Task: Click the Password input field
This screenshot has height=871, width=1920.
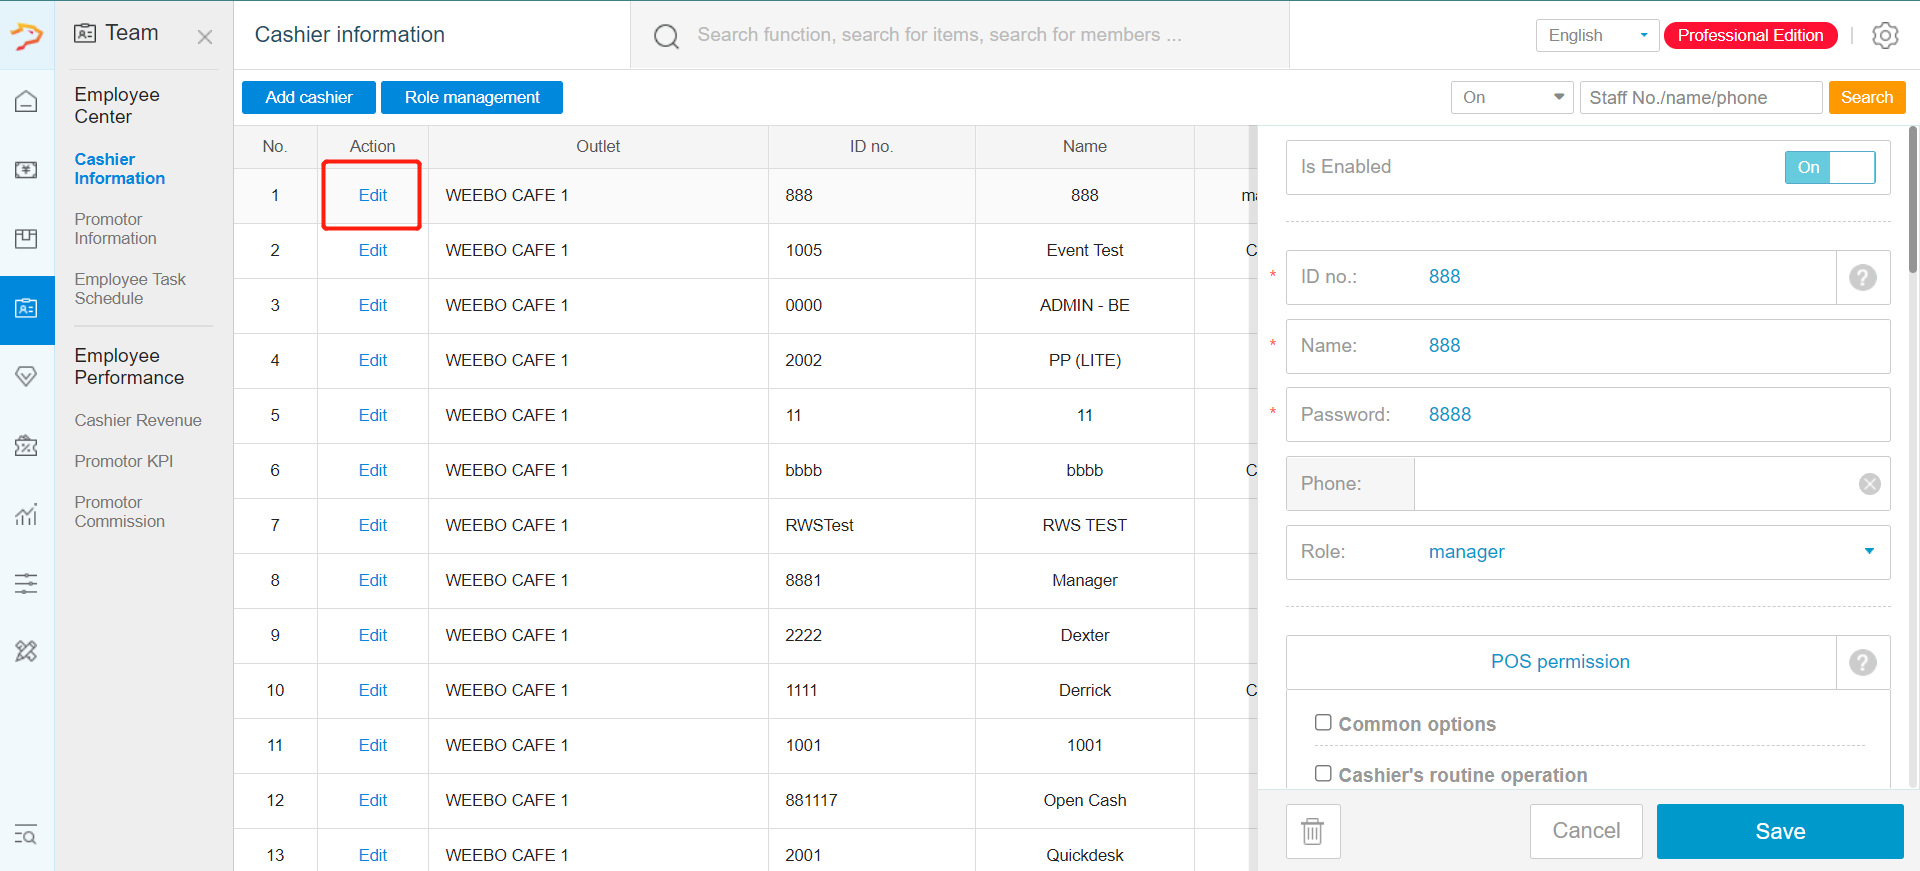Action: click(x=1588, y=415)
